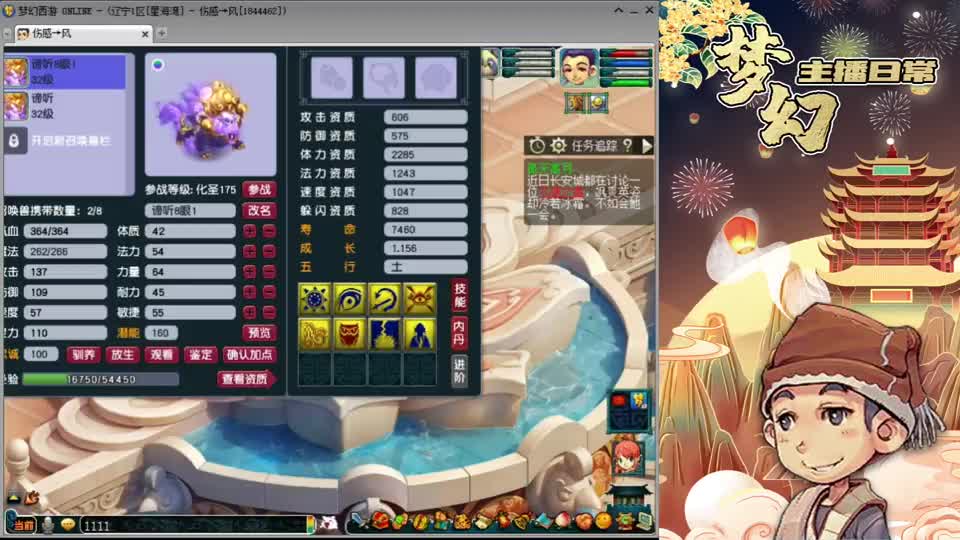
Task: Click the yellow speech bubble emoji icon
Action: [x=68, y=525]
